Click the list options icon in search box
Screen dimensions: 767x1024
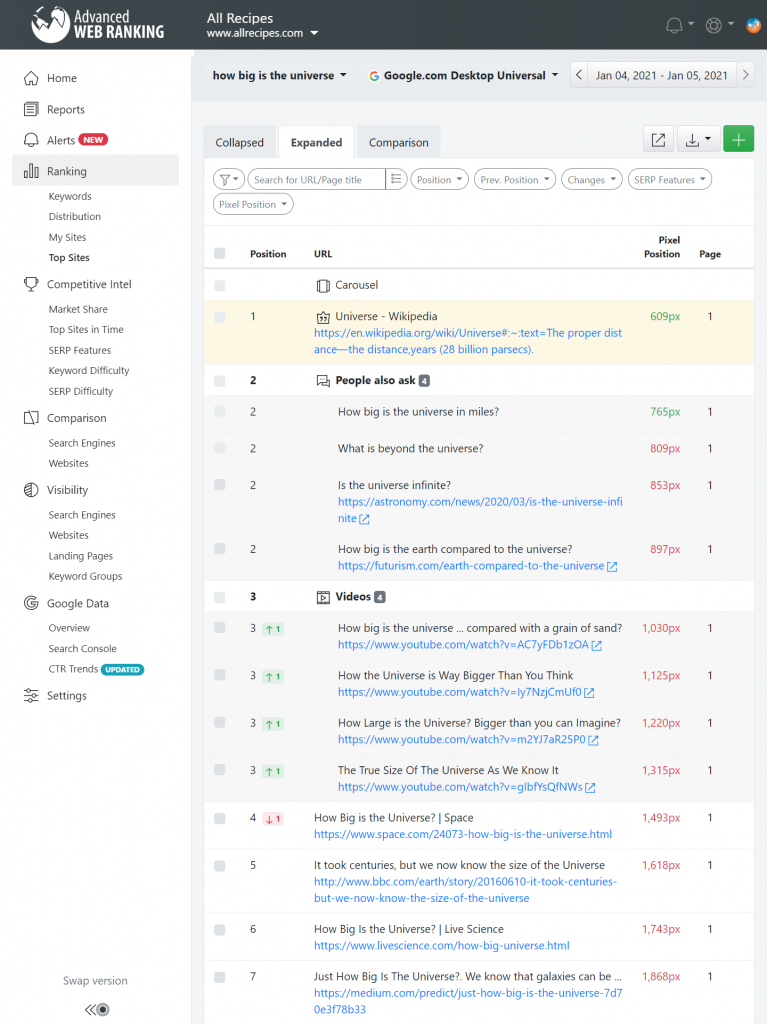tap(396, 179)
